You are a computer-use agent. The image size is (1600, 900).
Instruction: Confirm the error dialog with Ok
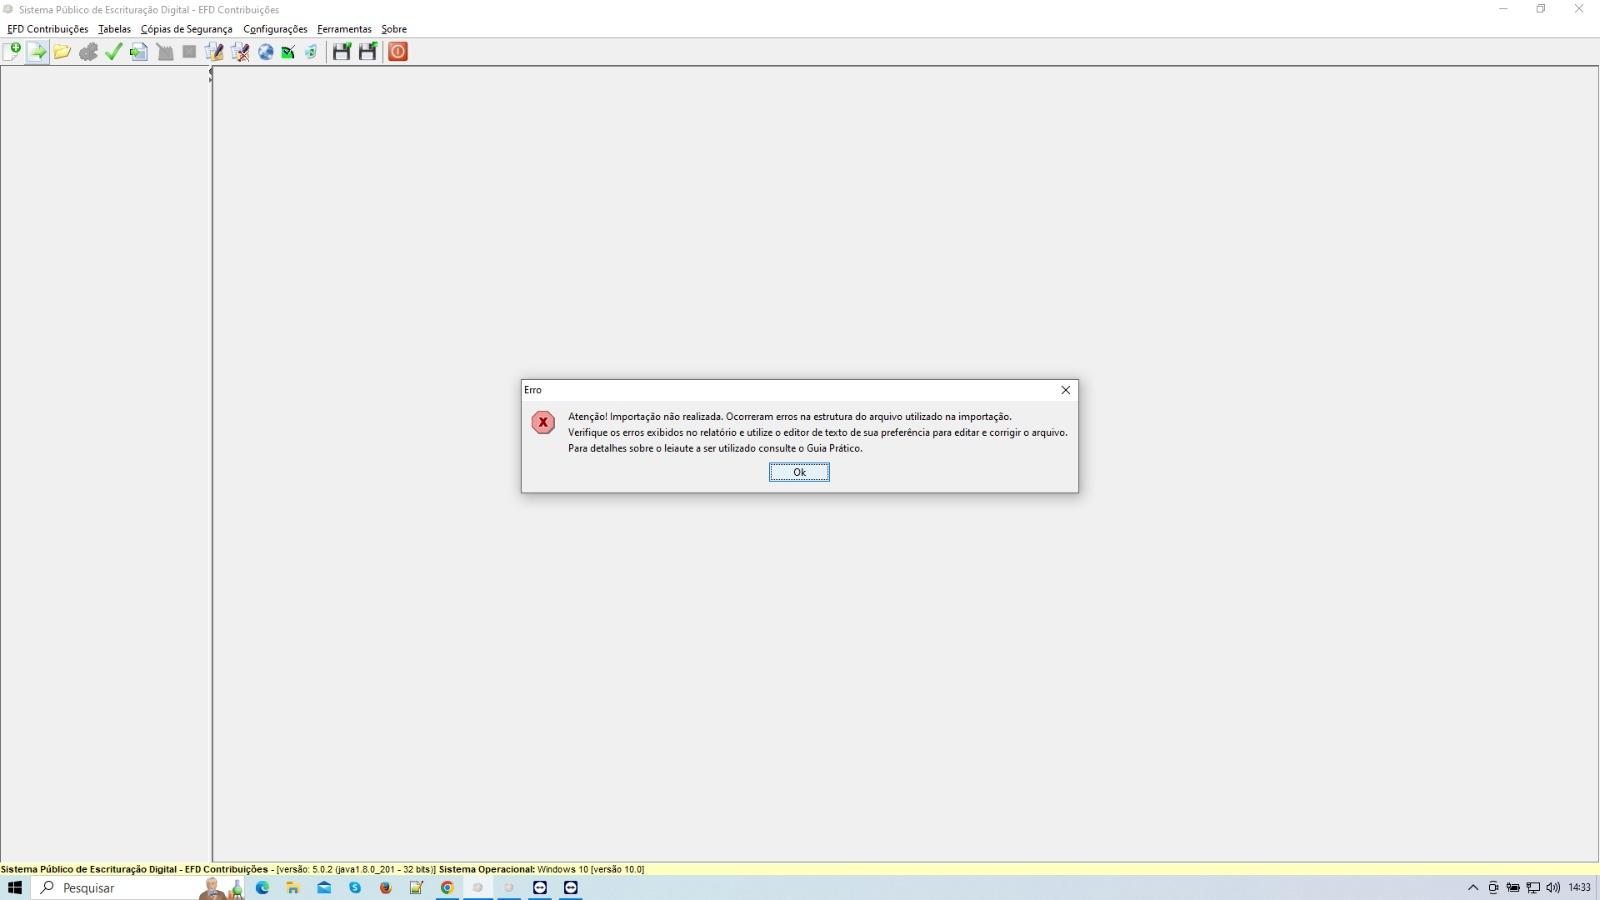[x=799, y=472]
